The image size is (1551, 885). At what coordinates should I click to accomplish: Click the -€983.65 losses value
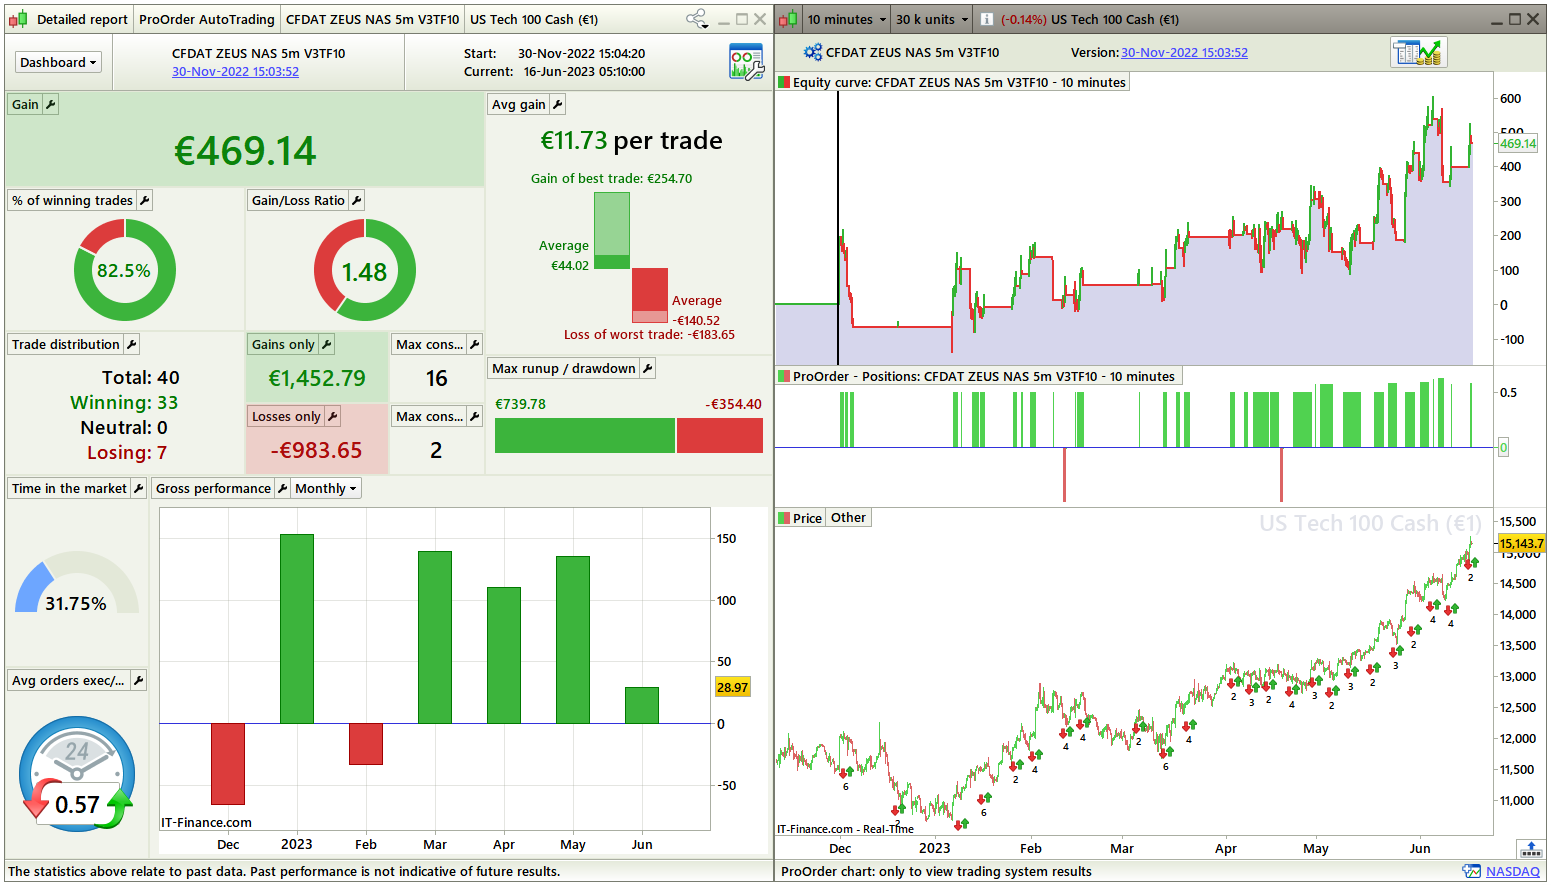[x=316, y=450]
